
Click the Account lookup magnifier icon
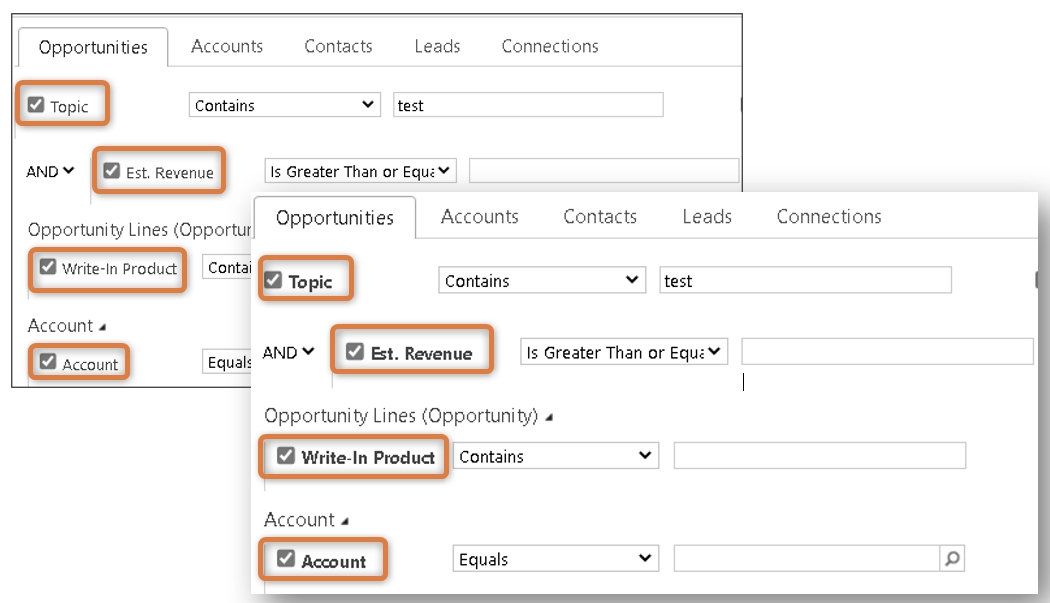pos(952,559)
